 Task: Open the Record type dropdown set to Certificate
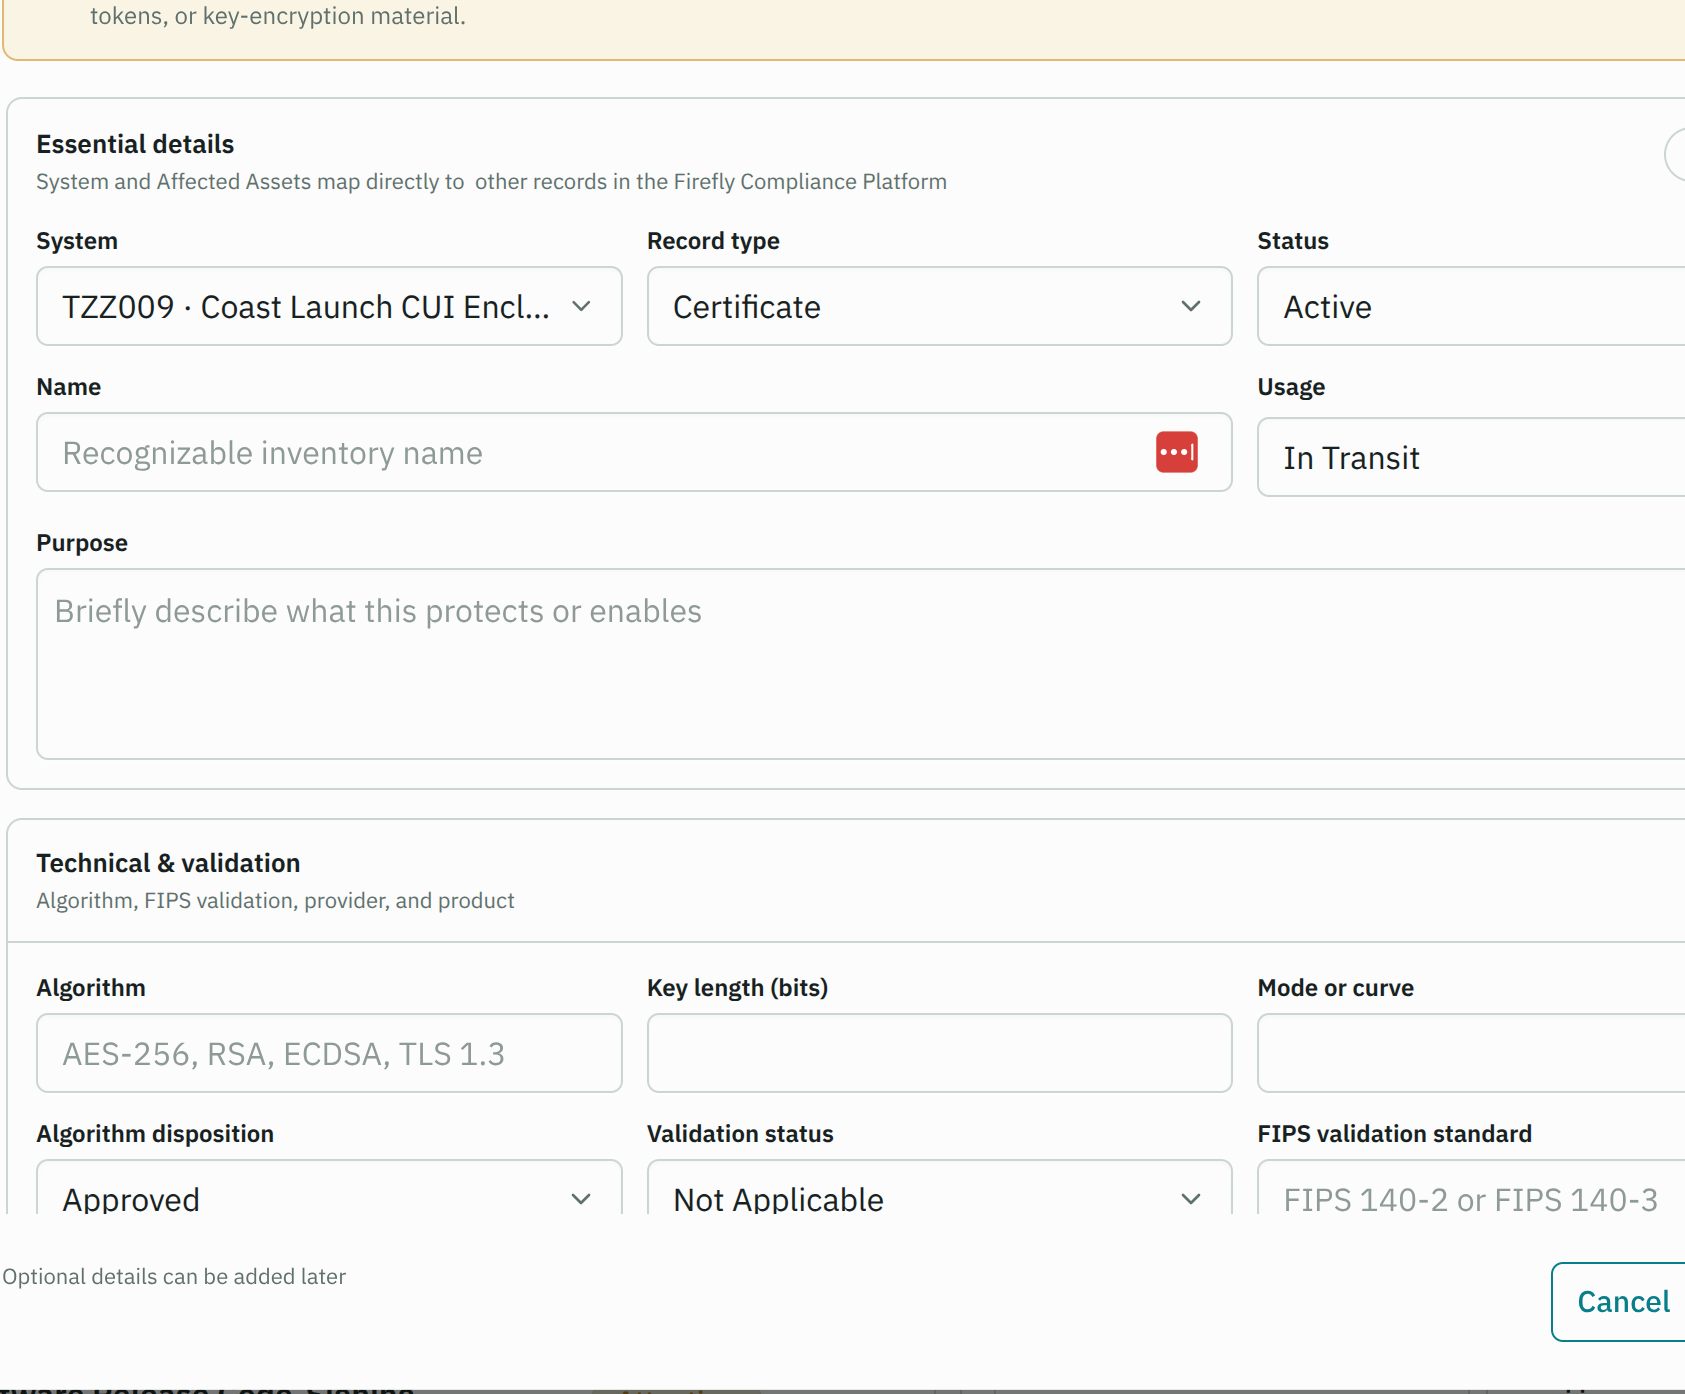(939, 306)
